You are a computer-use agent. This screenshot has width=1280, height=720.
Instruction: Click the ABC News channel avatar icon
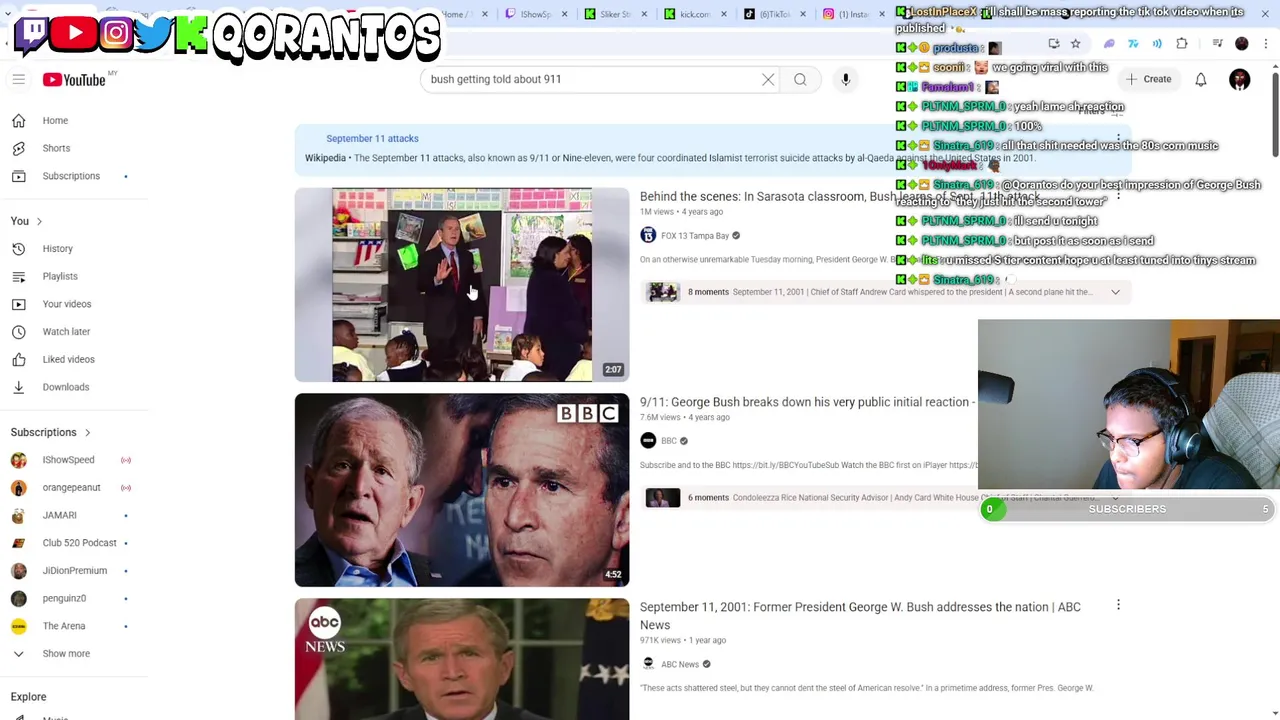648,664
